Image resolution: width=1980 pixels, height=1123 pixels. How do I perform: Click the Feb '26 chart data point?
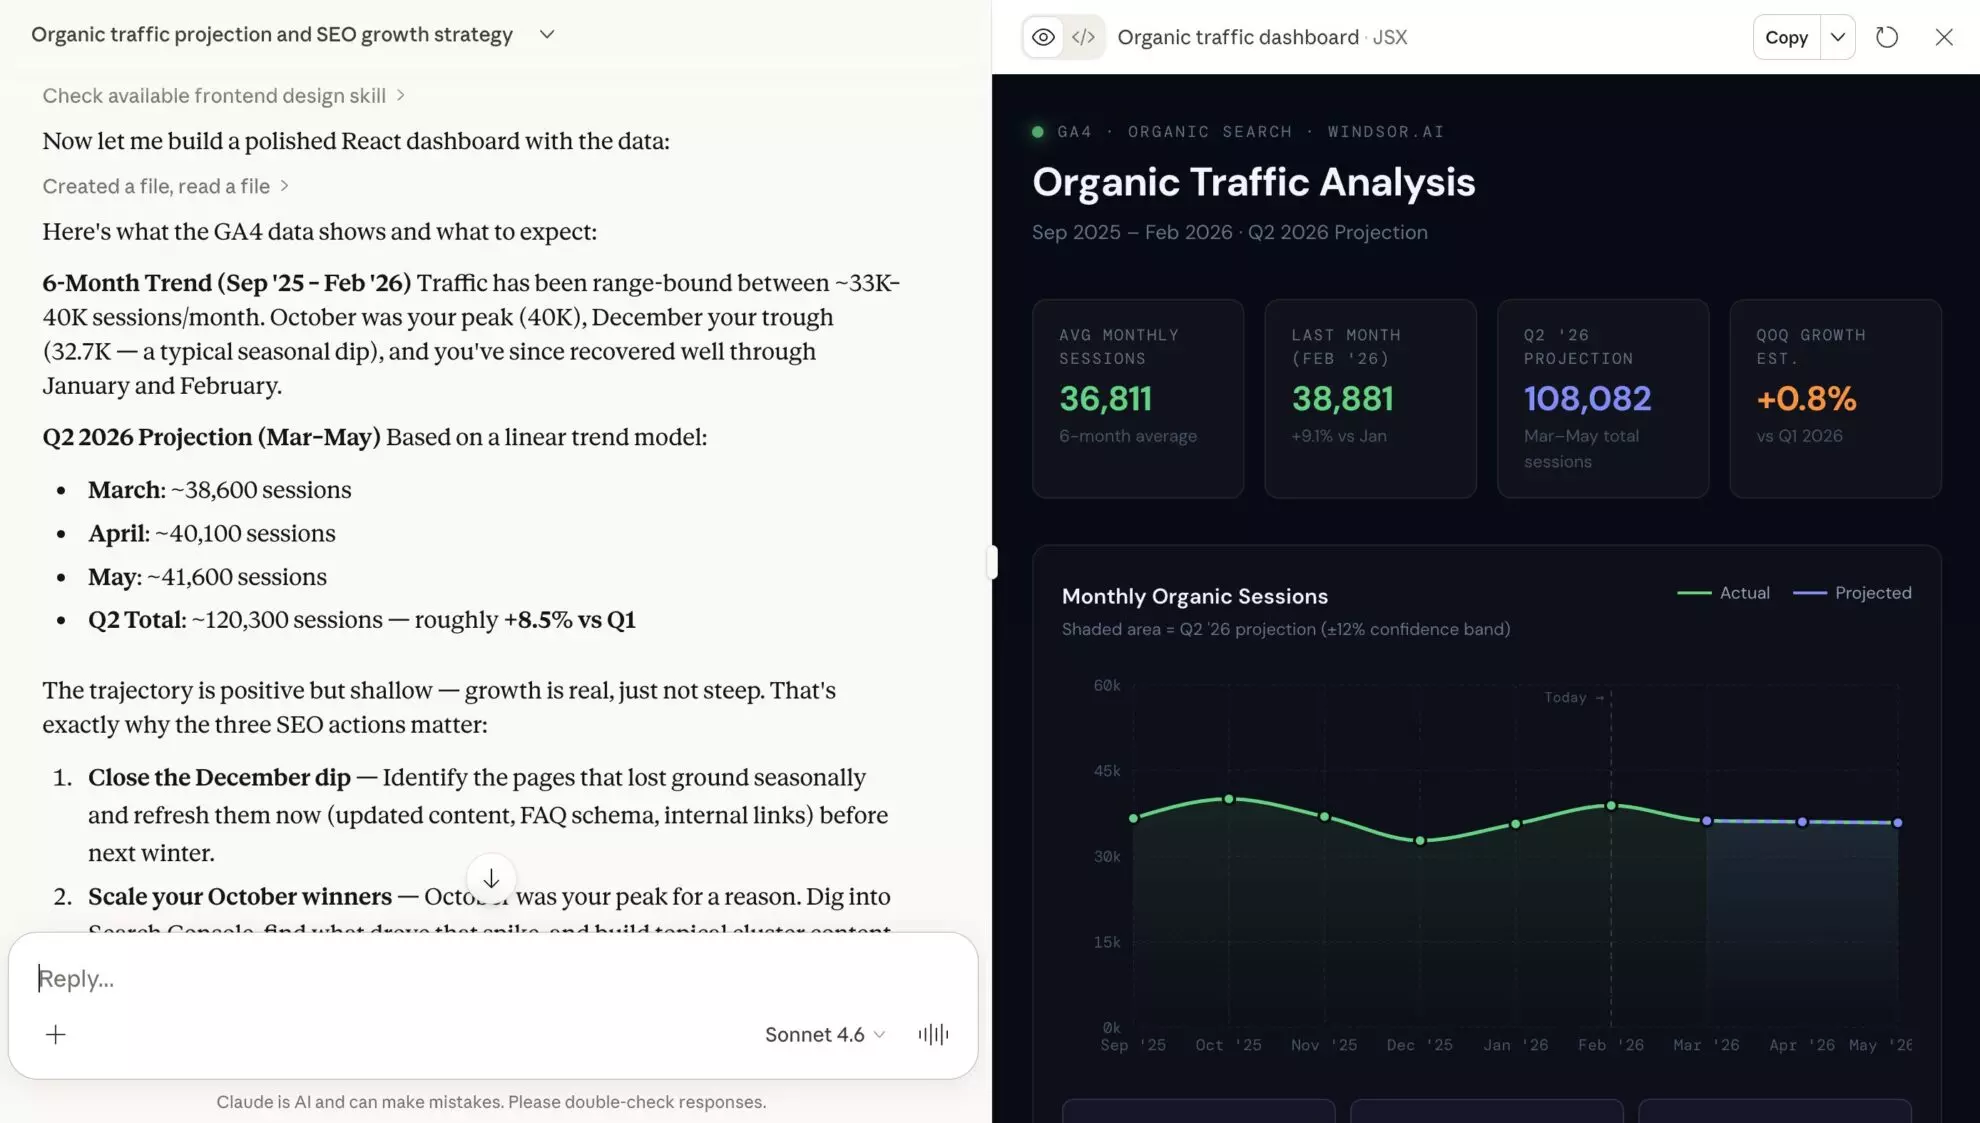(x=1610, y=805)
